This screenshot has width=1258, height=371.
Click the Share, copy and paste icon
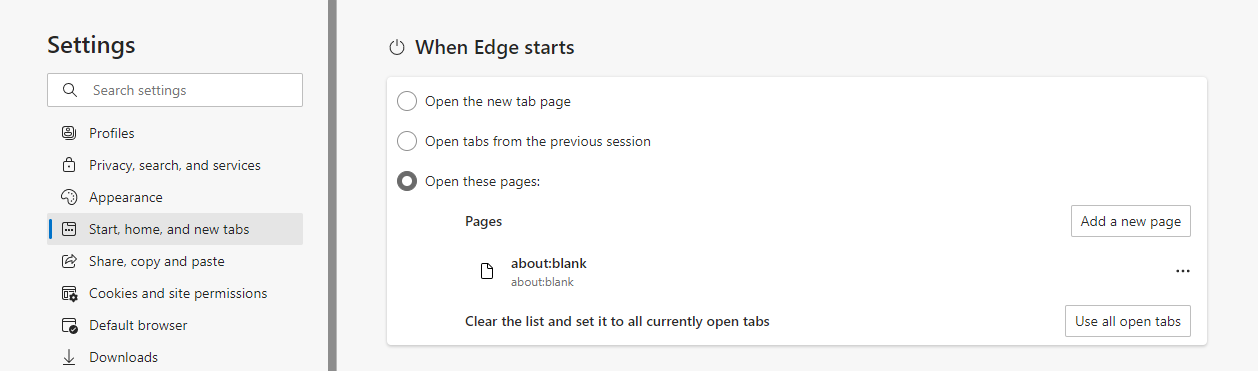(69, 261)
